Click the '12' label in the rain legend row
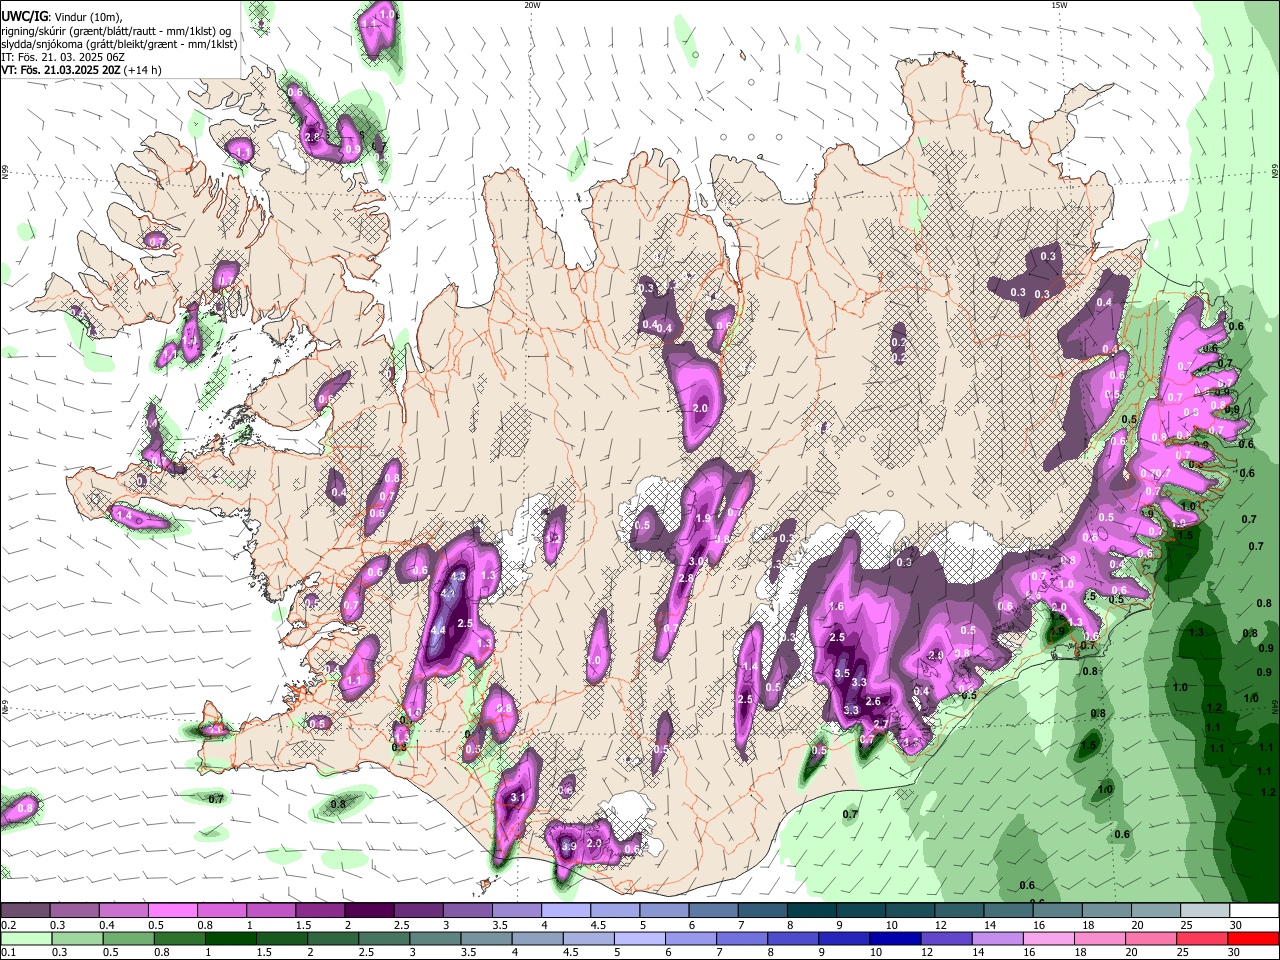 927,952
